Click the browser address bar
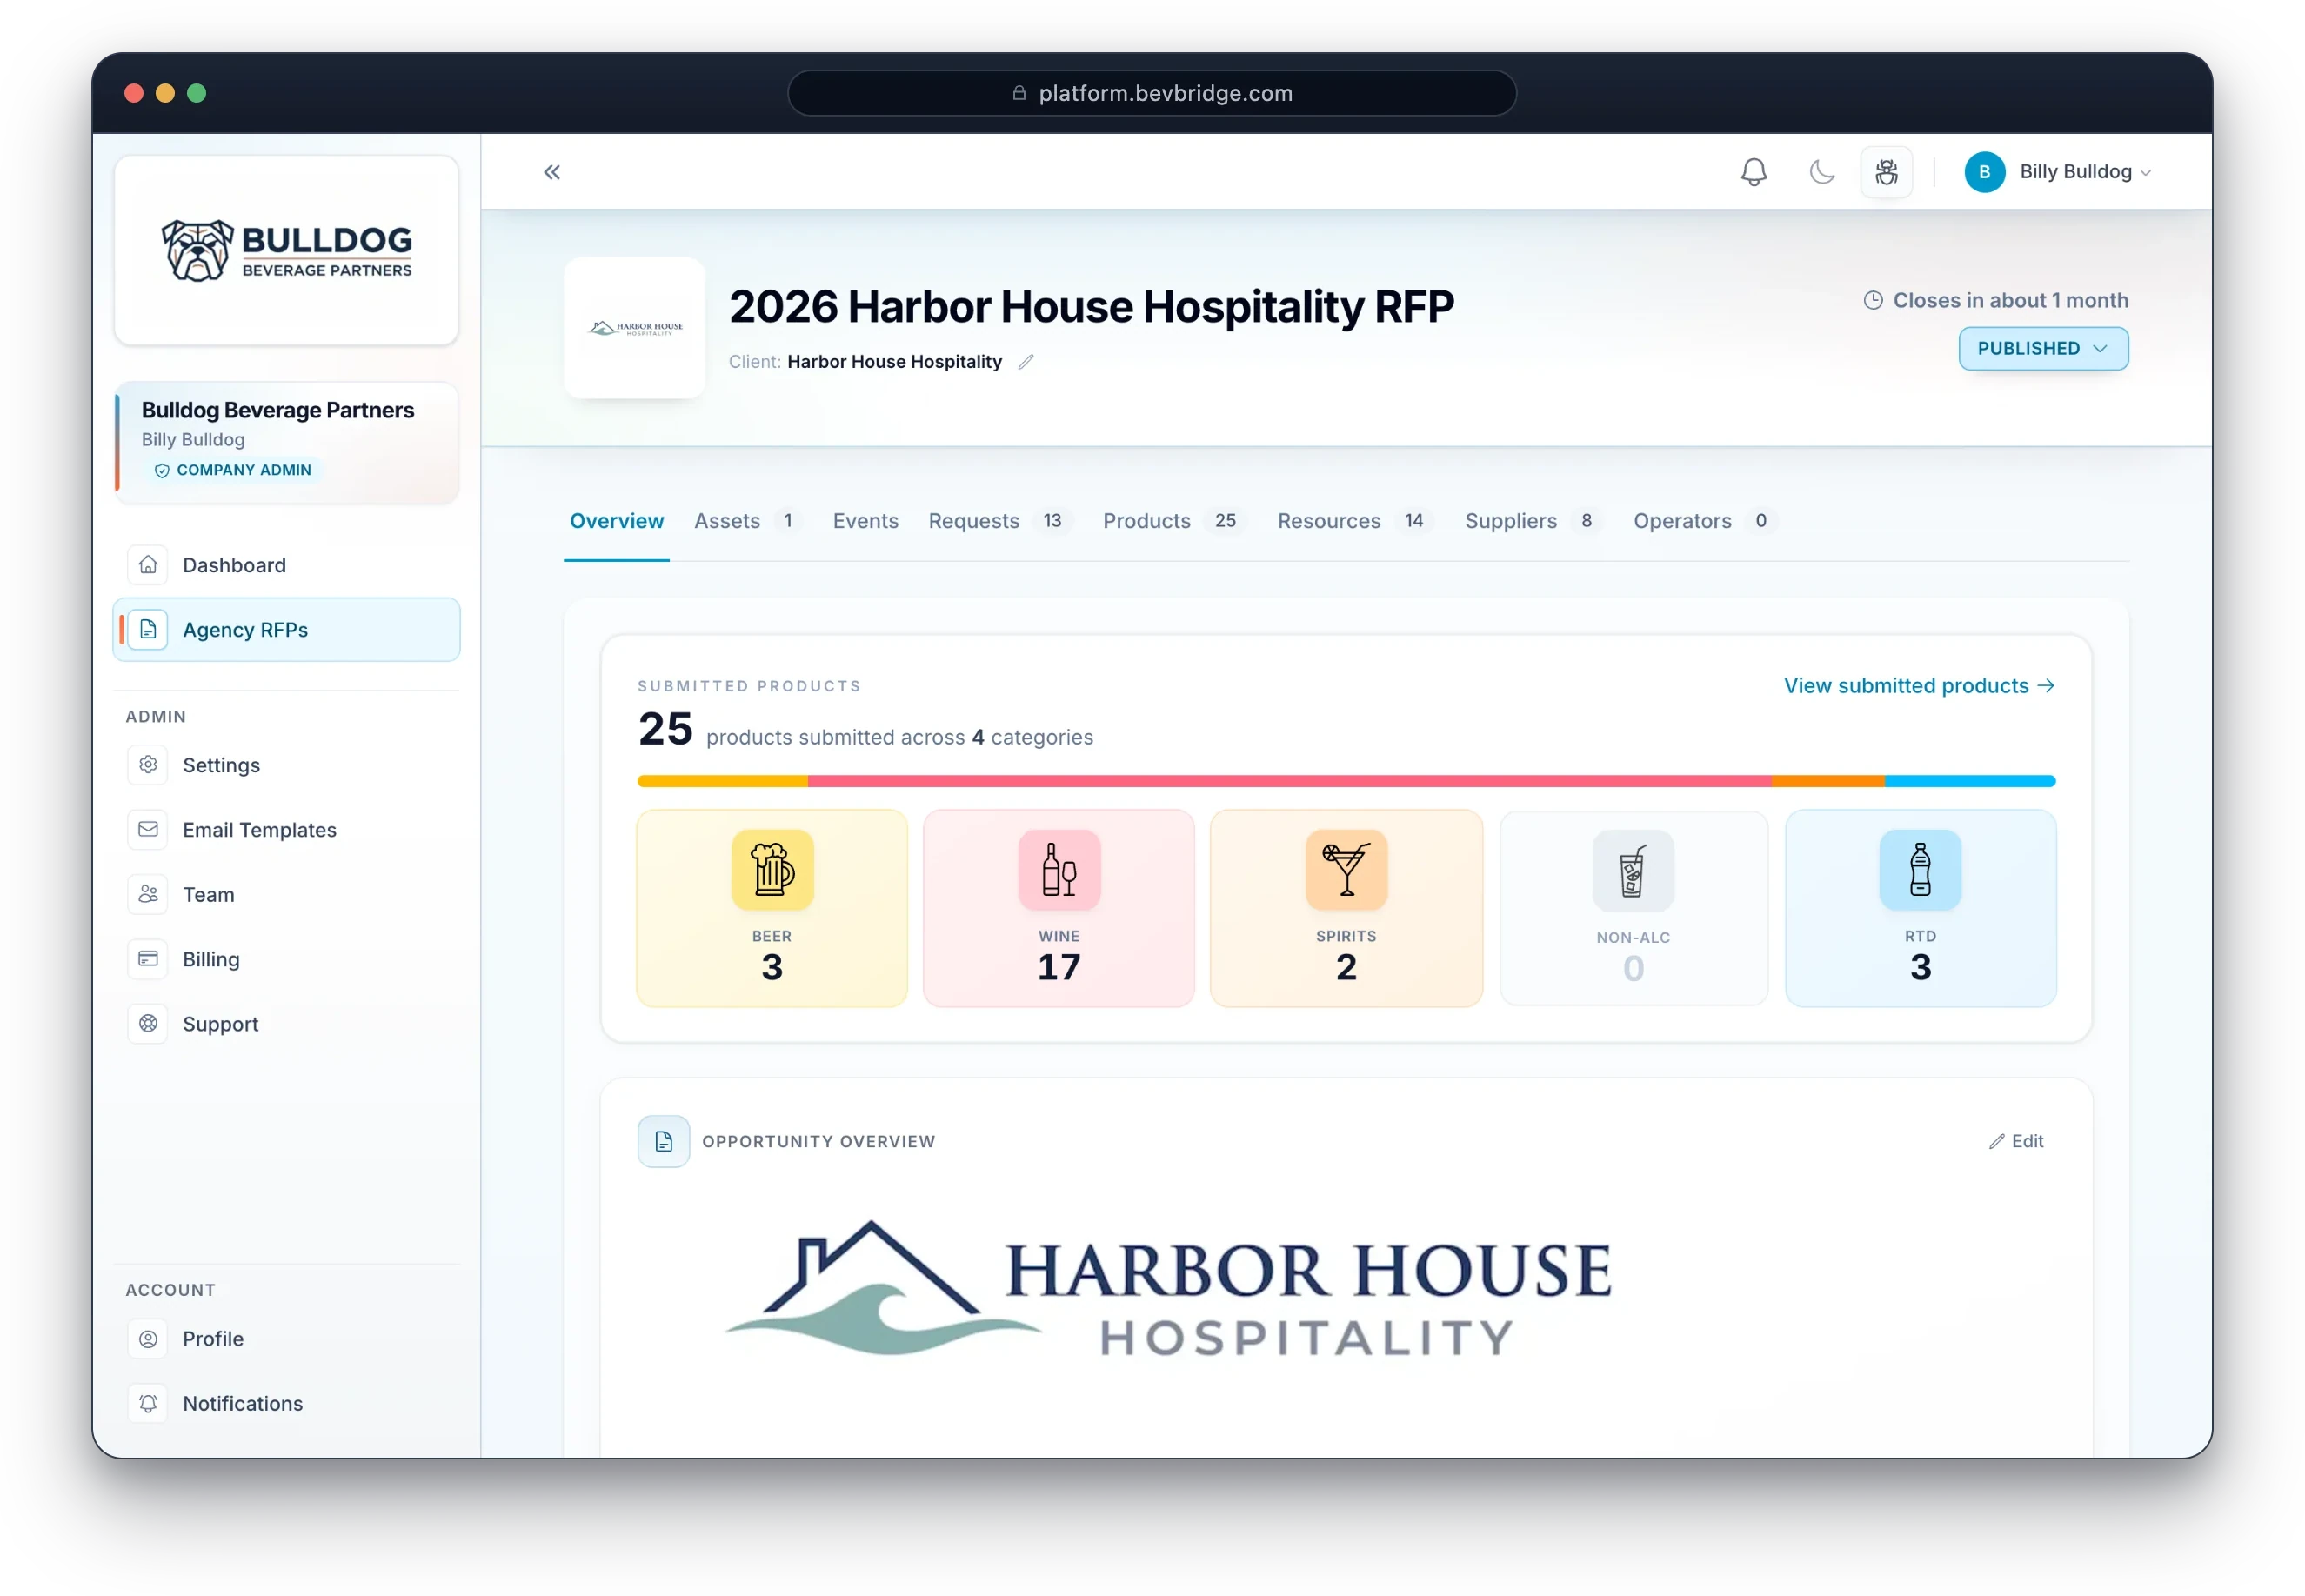Screen dimensions: 2305x1596 (x=1152, y=93)
